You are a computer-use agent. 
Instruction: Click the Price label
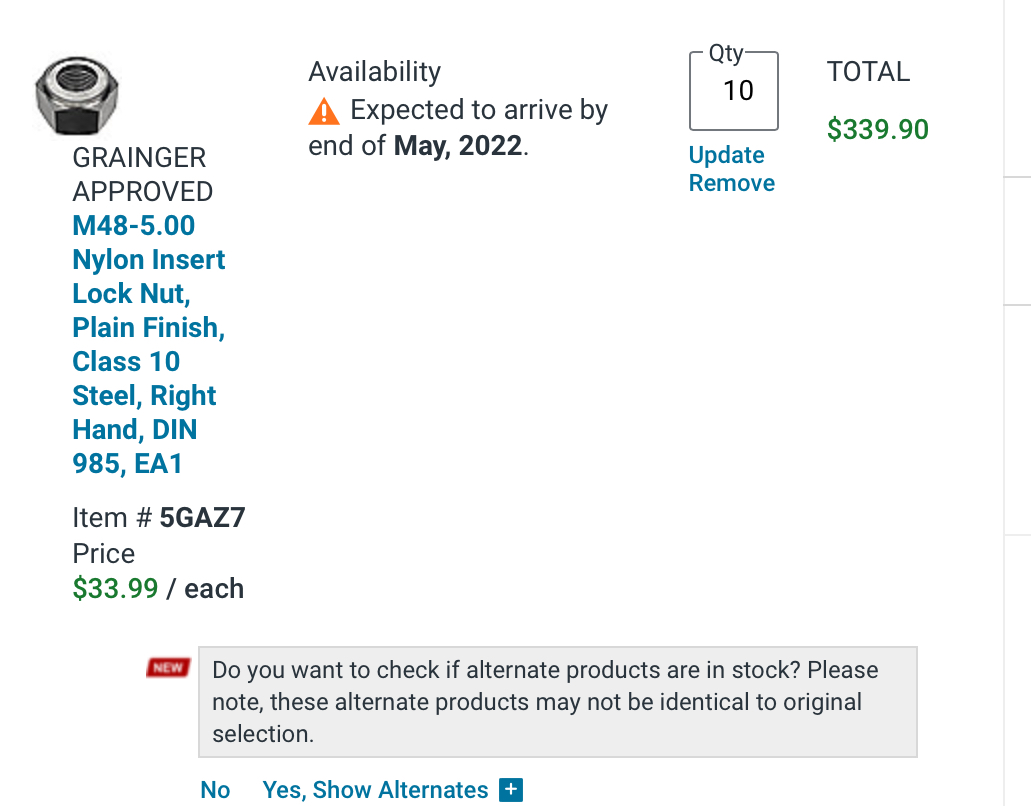coord(103,554)
